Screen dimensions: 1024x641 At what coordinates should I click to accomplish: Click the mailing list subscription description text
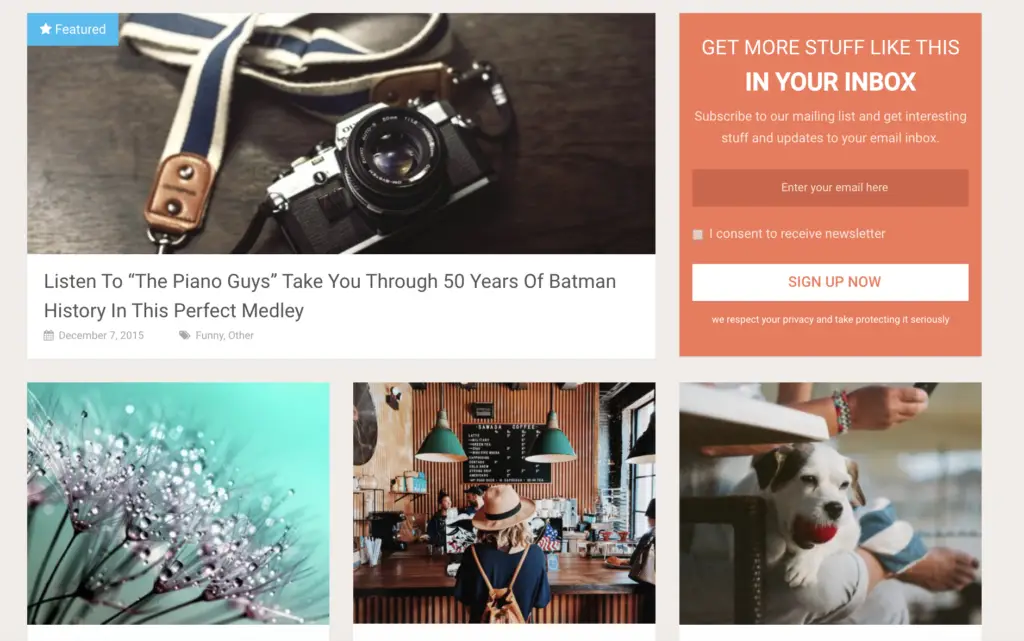click(x=830, y=127)
